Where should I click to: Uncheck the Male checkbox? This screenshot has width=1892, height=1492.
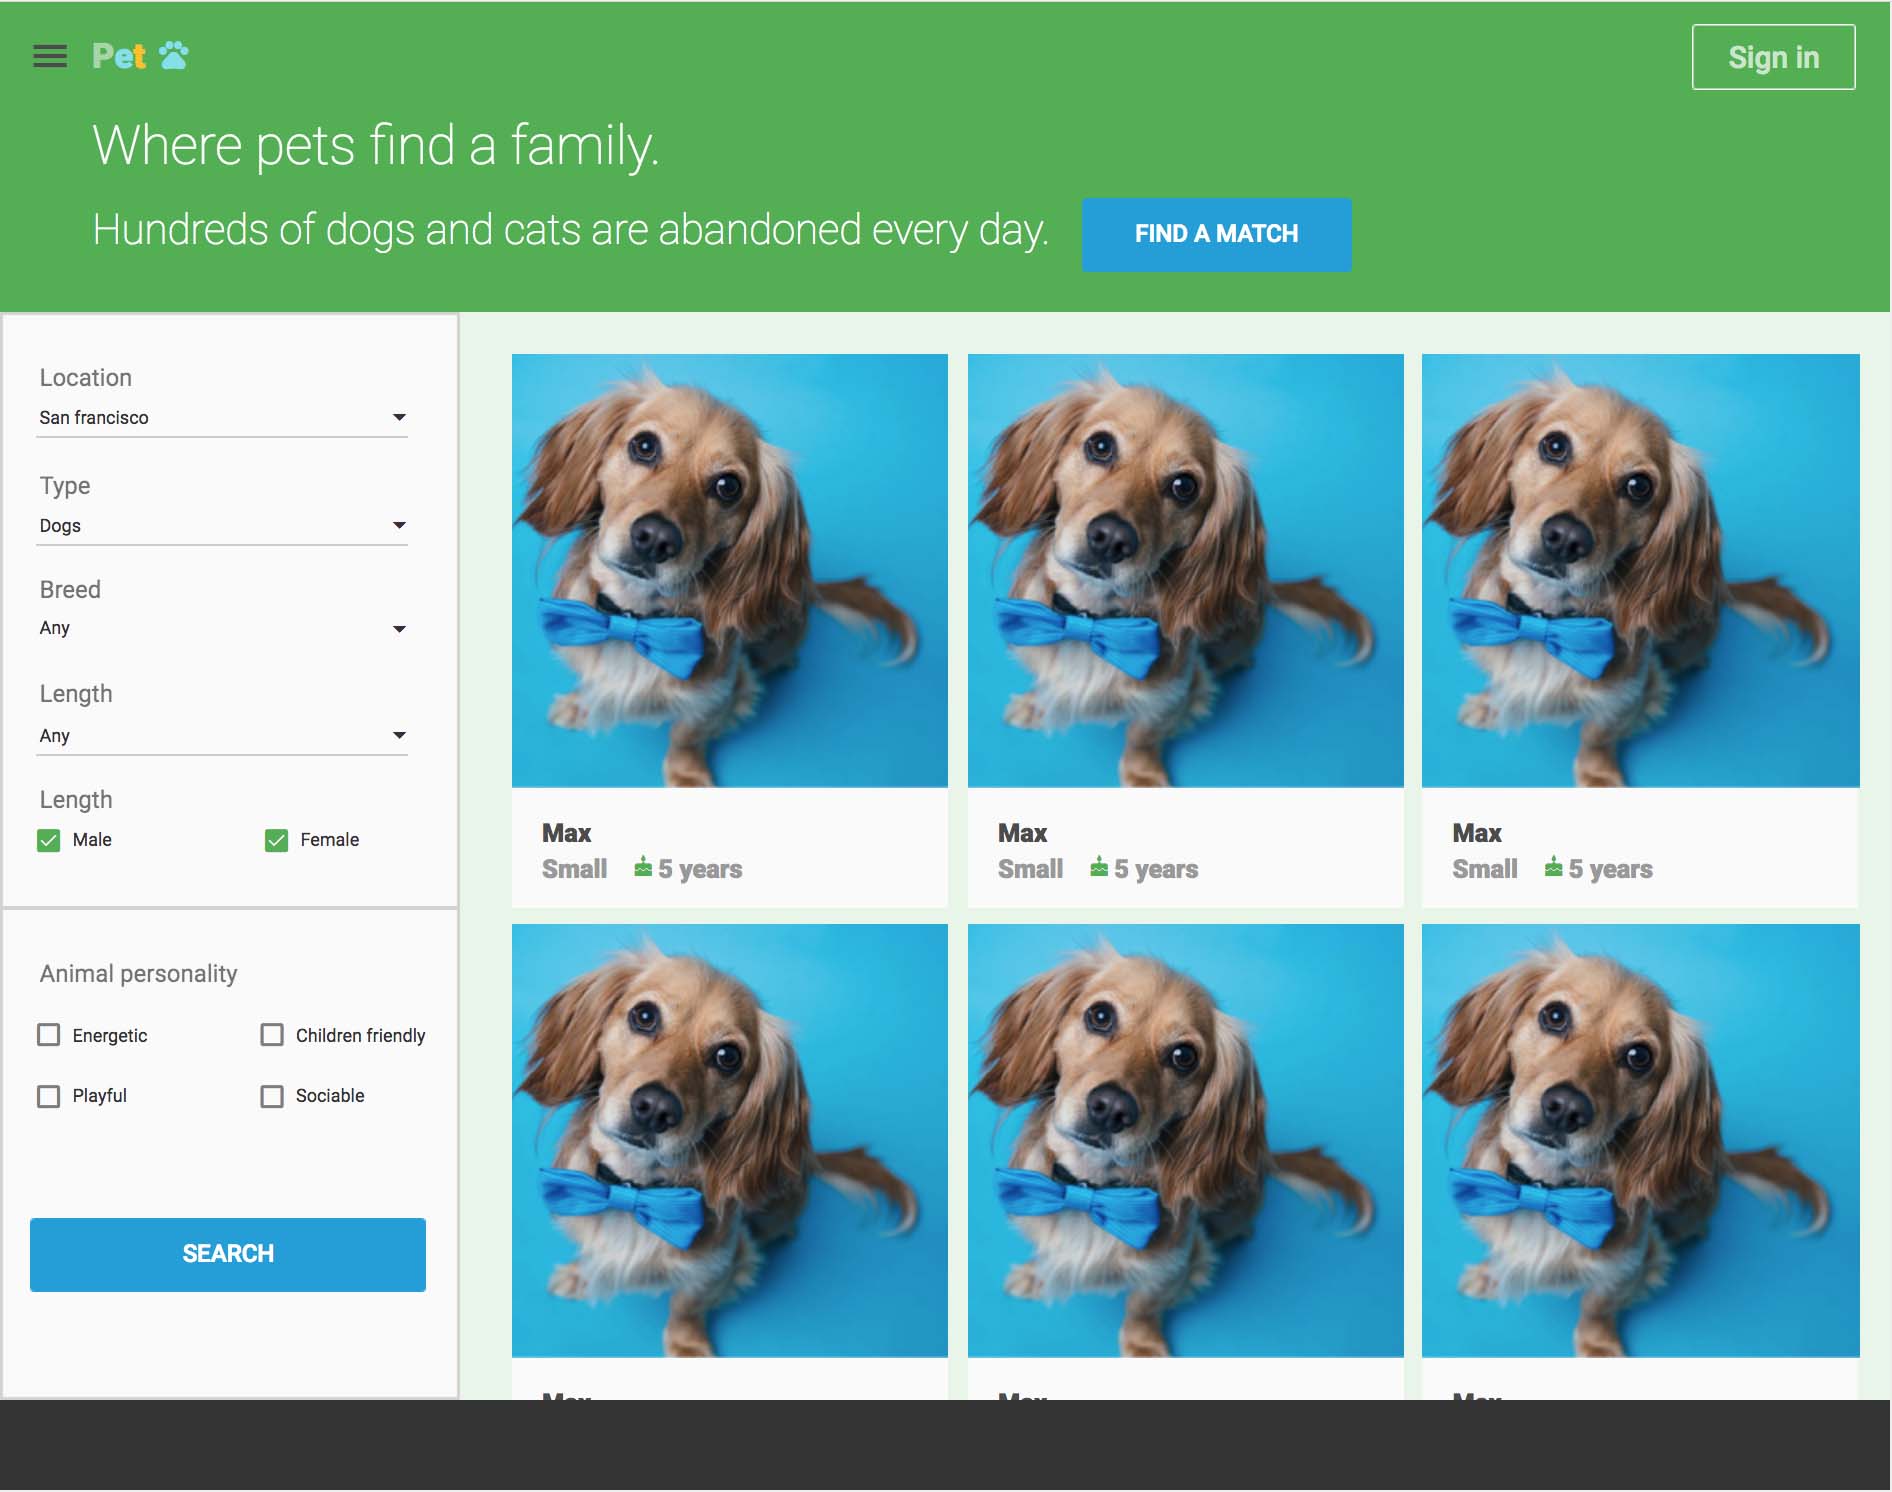[x=49, y=840]
